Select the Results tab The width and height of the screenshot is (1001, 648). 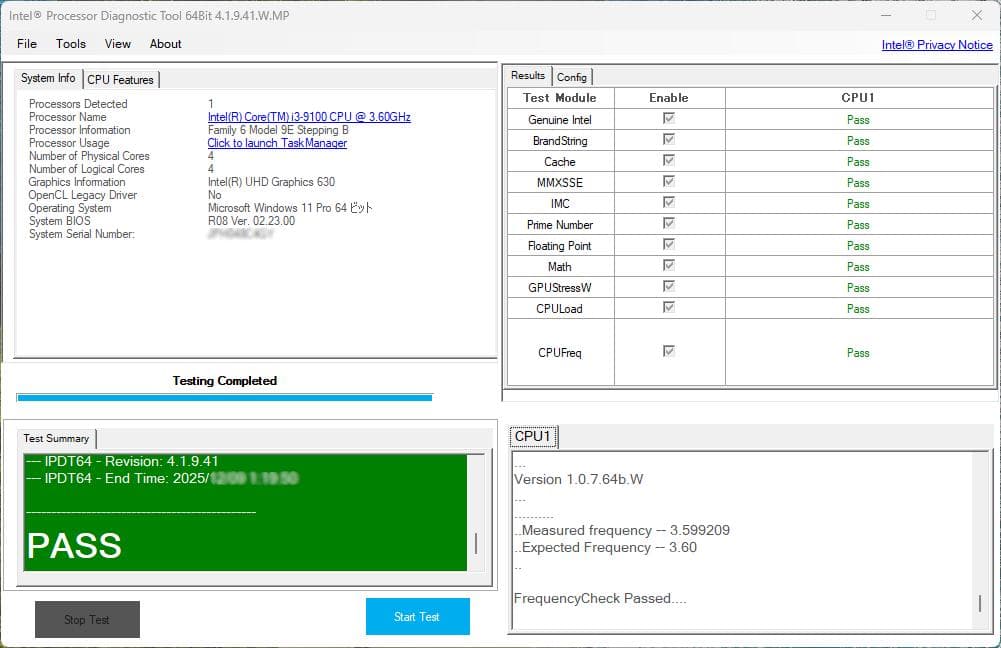pyautogui.click(x=527, y=74)
